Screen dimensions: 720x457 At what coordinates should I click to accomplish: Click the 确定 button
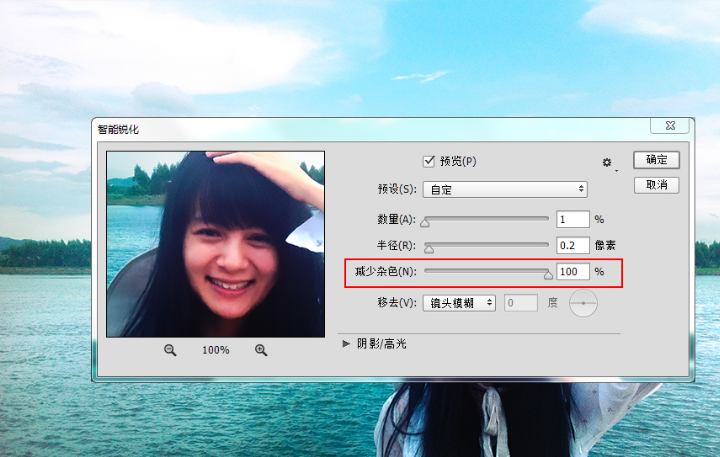(x=656, y=160)
